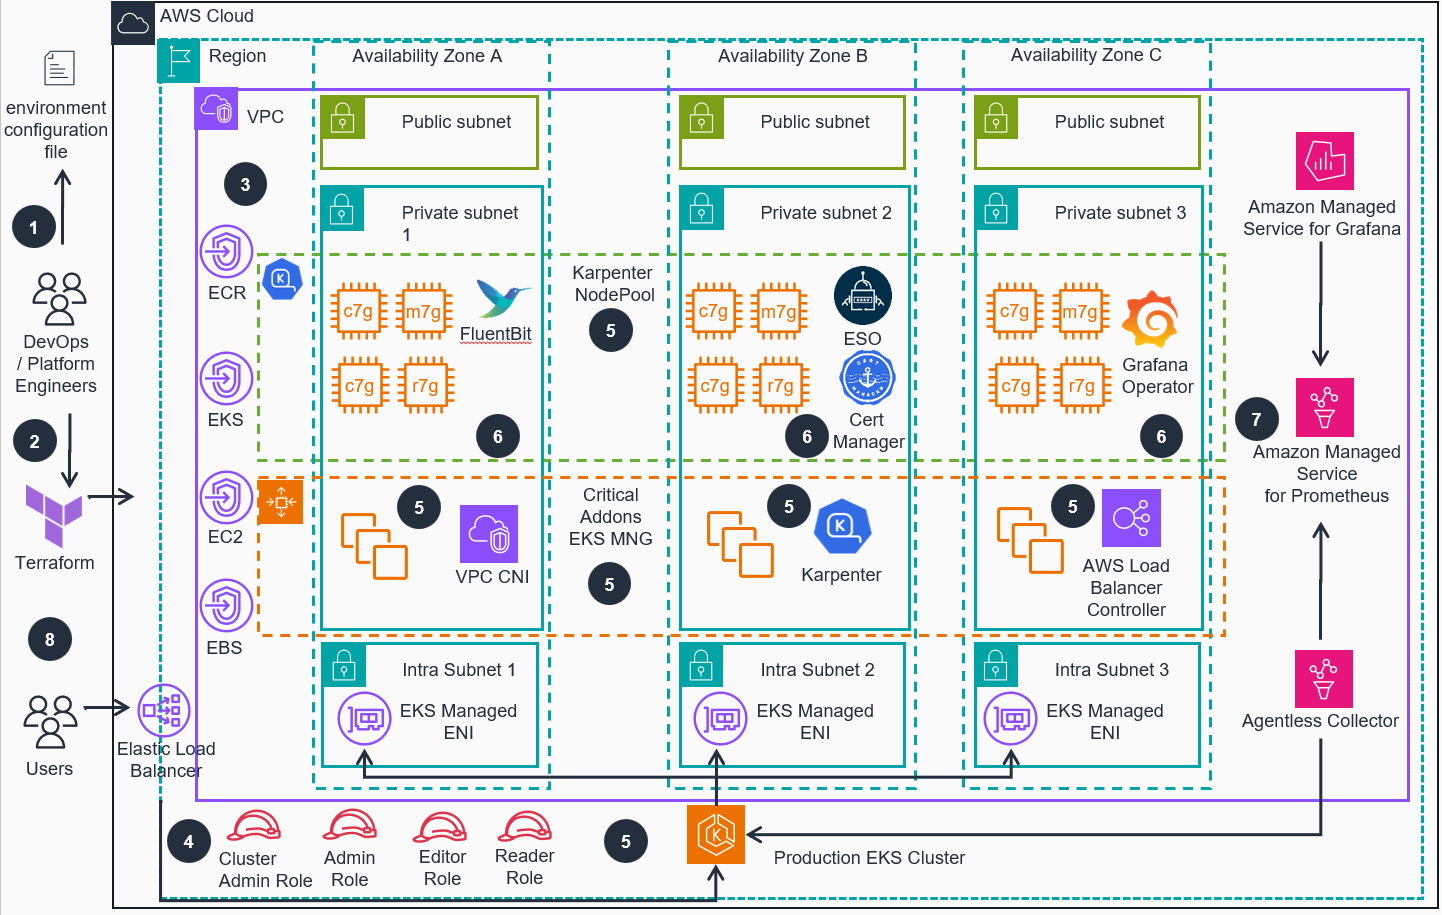Click the Grafana Operator icon
Viewport: 1442px width, 915px height.
1150,320
